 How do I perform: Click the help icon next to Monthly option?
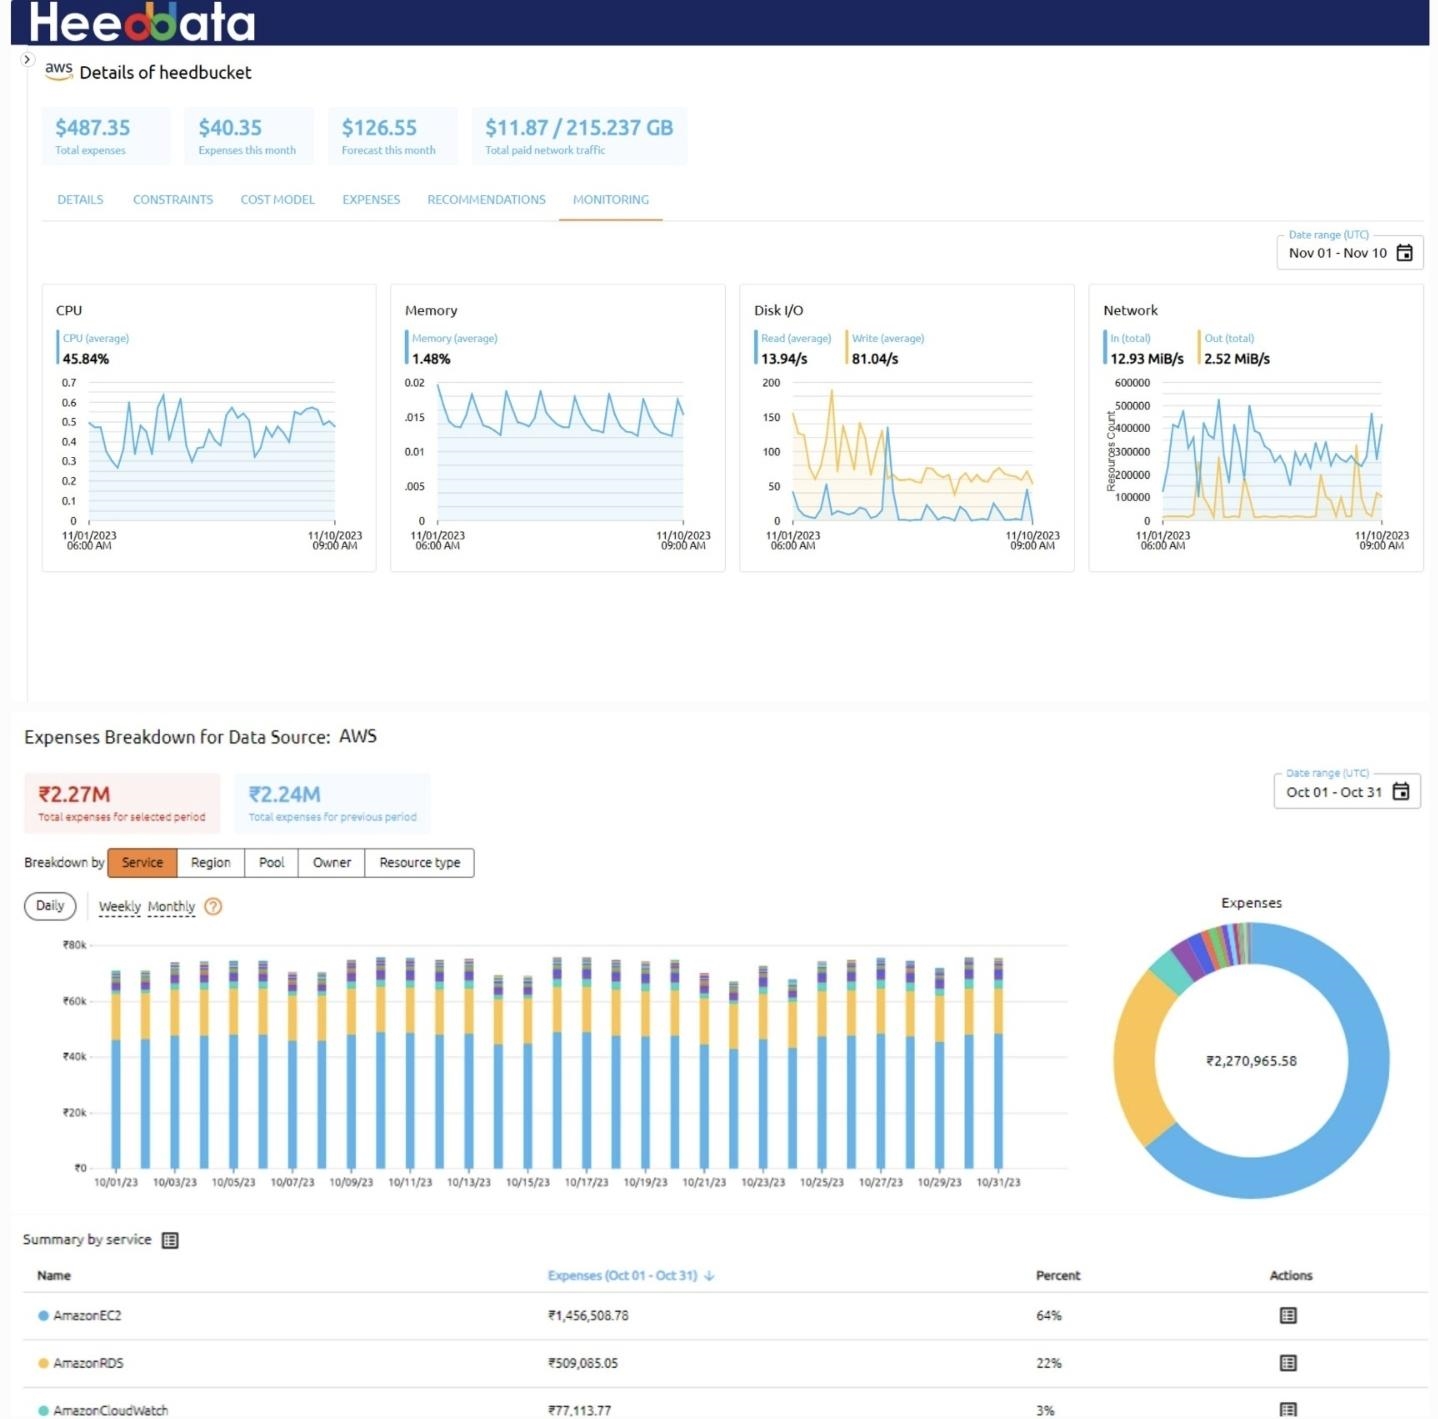(x=211, y=907)
